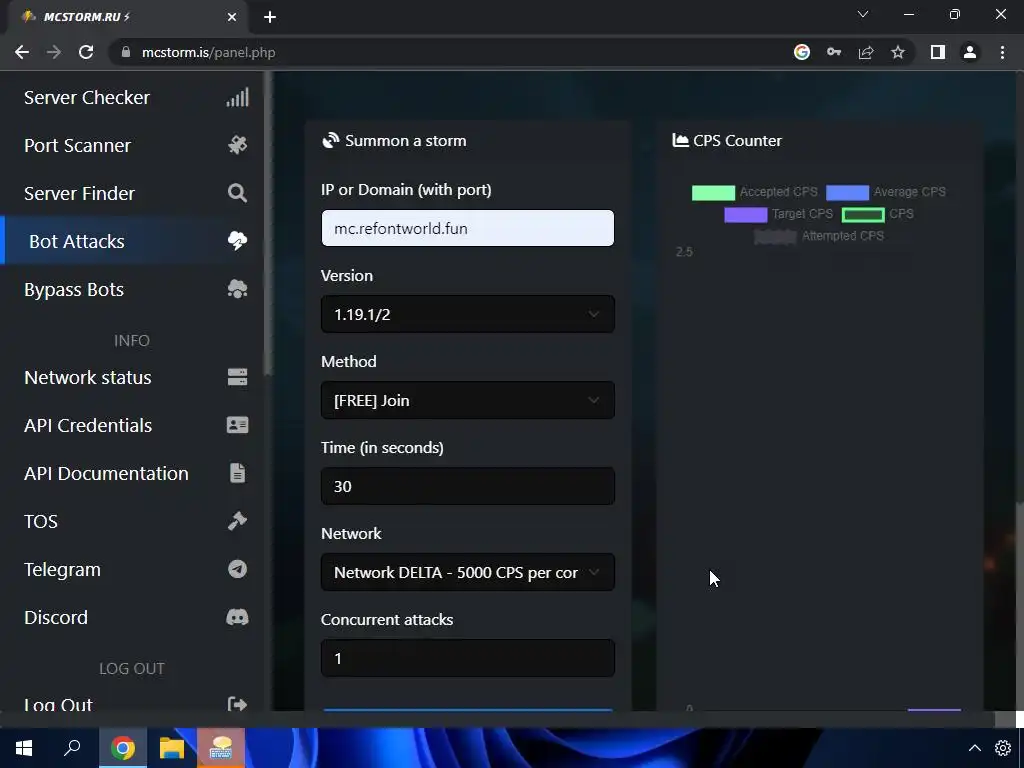Open a new browser tab with plus

coord(270,17)
